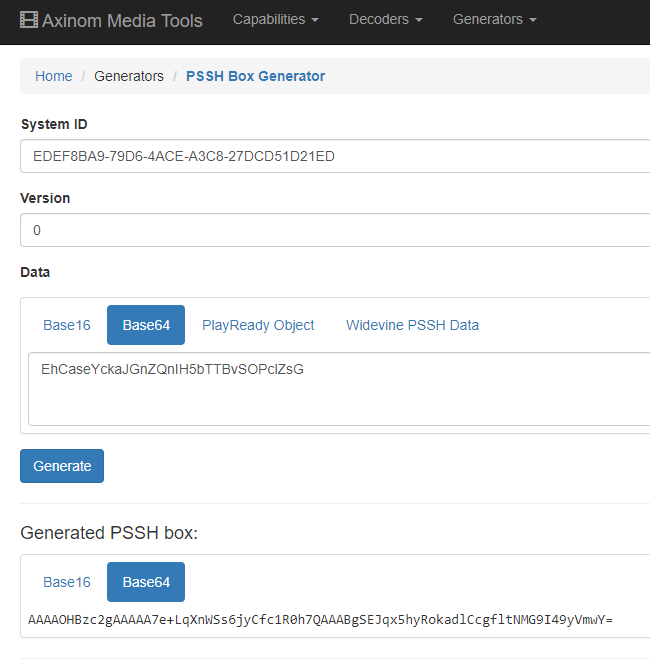This screenshot has height=661, width=650.
Task: Select the Base64 Data tab
Action: pos(146,325)
